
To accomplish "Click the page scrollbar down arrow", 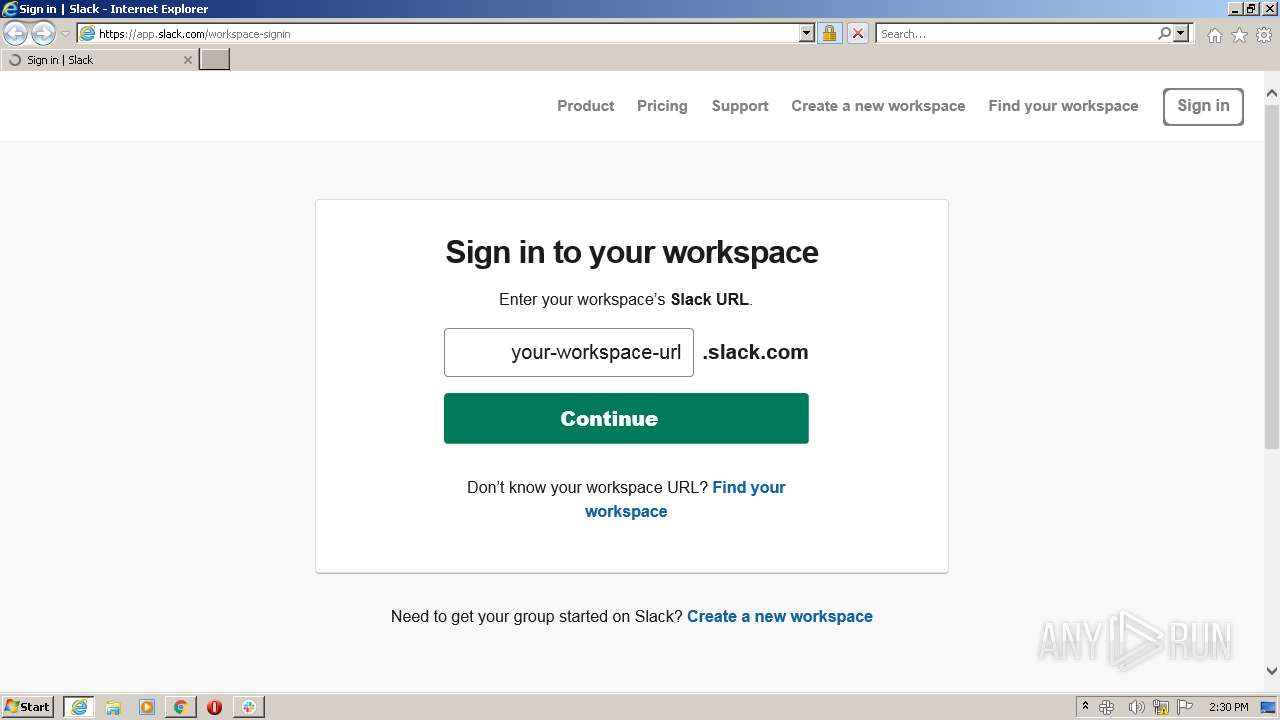I will coord(1272,671).
